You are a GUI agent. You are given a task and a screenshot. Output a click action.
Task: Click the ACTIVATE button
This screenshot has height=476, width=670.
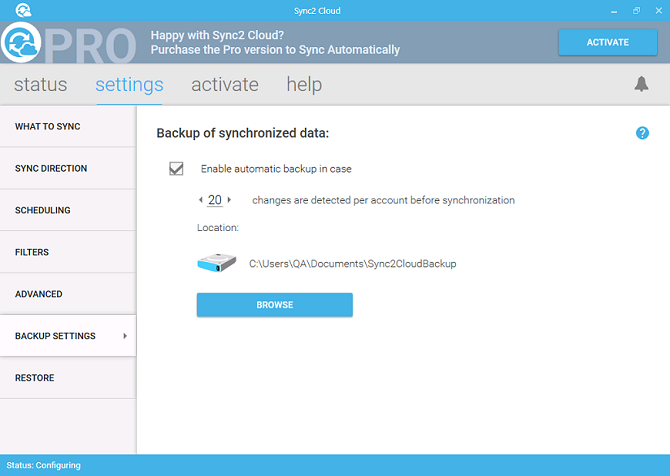point(607,42)
